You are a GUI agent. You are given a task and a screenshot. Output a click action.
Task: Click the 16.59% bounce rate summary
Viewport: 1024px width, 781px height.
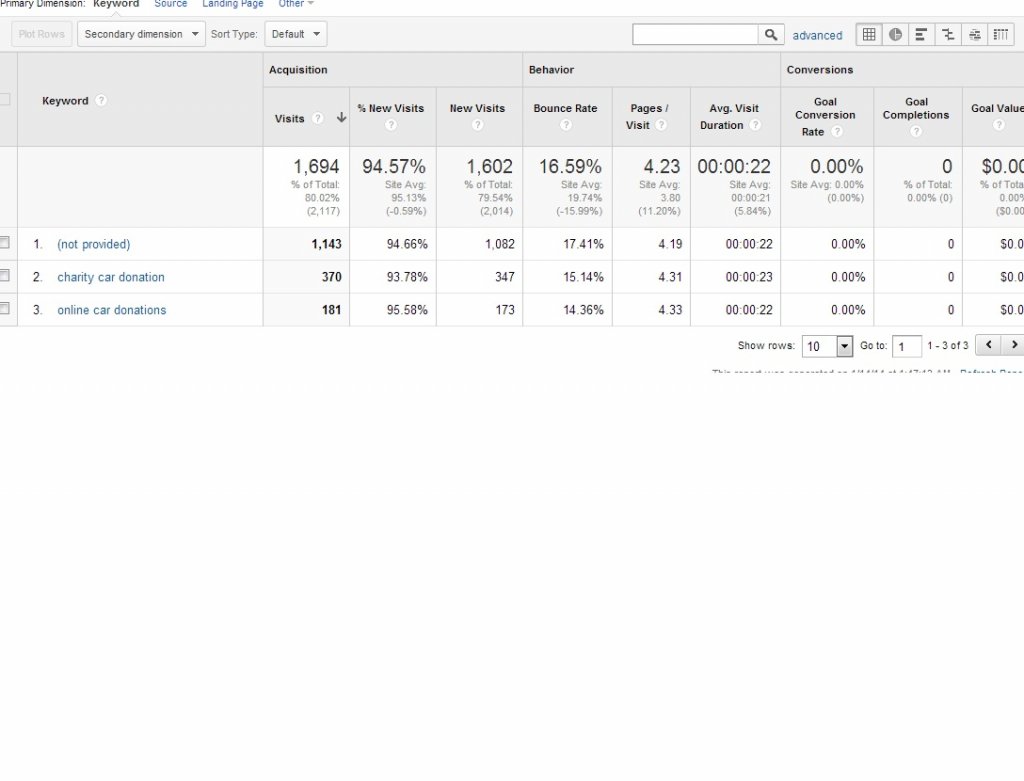click(570, 167)
